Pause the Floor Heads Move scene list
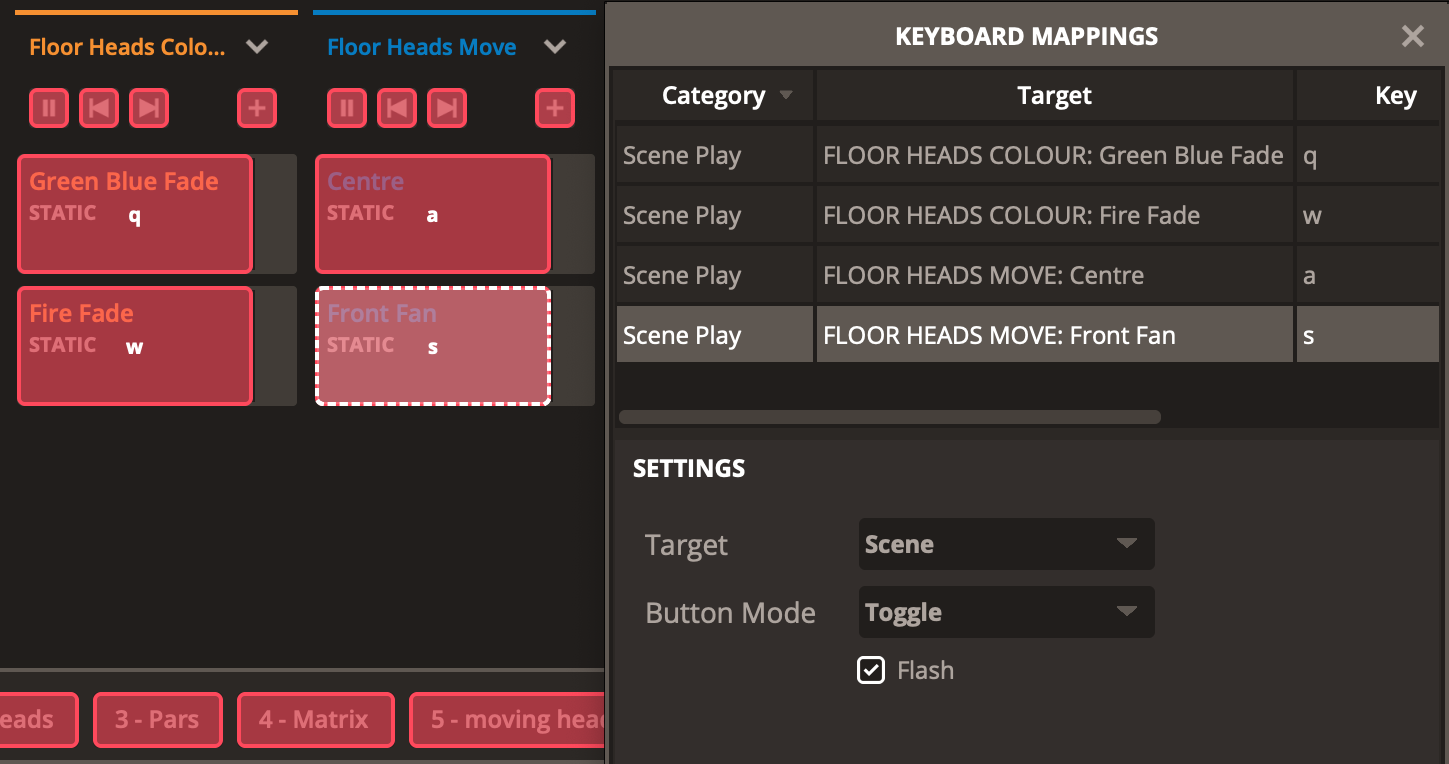Viewport: 1449px width, 764px height. [x=347, y=108]
